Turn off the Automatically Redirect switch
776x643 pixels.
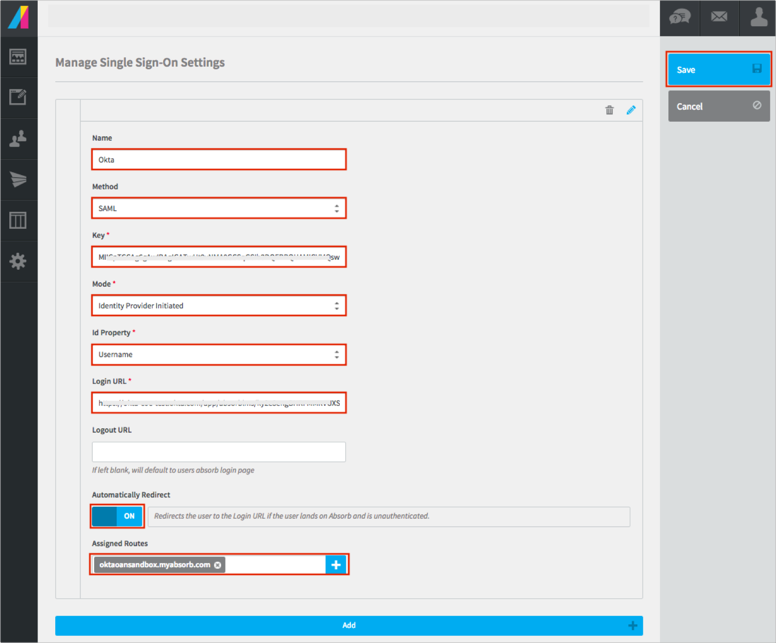117,516
